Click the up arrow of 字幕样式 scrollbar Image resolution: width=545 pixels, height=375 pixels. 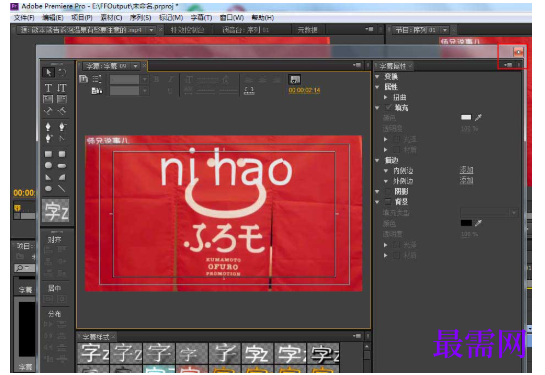(x=367, y=347)
